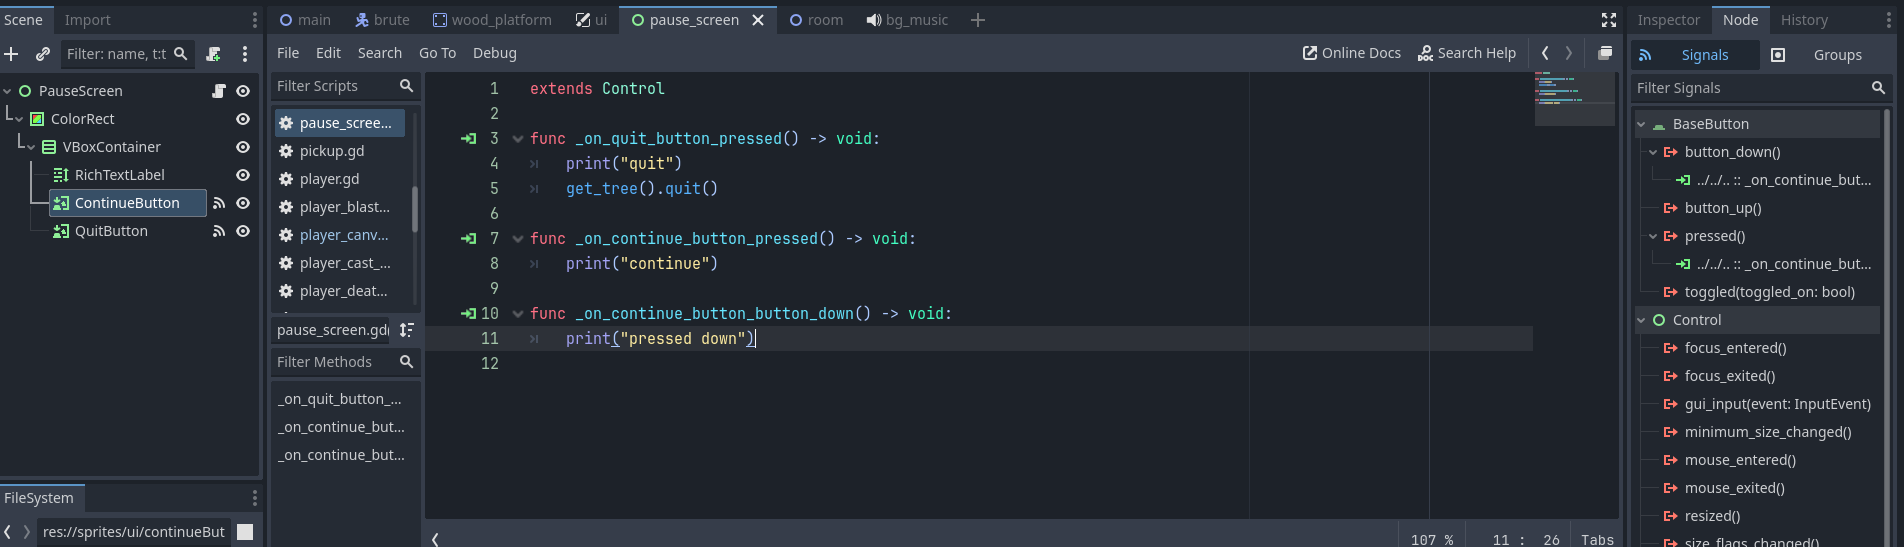1904x547 pixels.
Task: Collapse BaseButton signals section
Action: coord(1641,124)
